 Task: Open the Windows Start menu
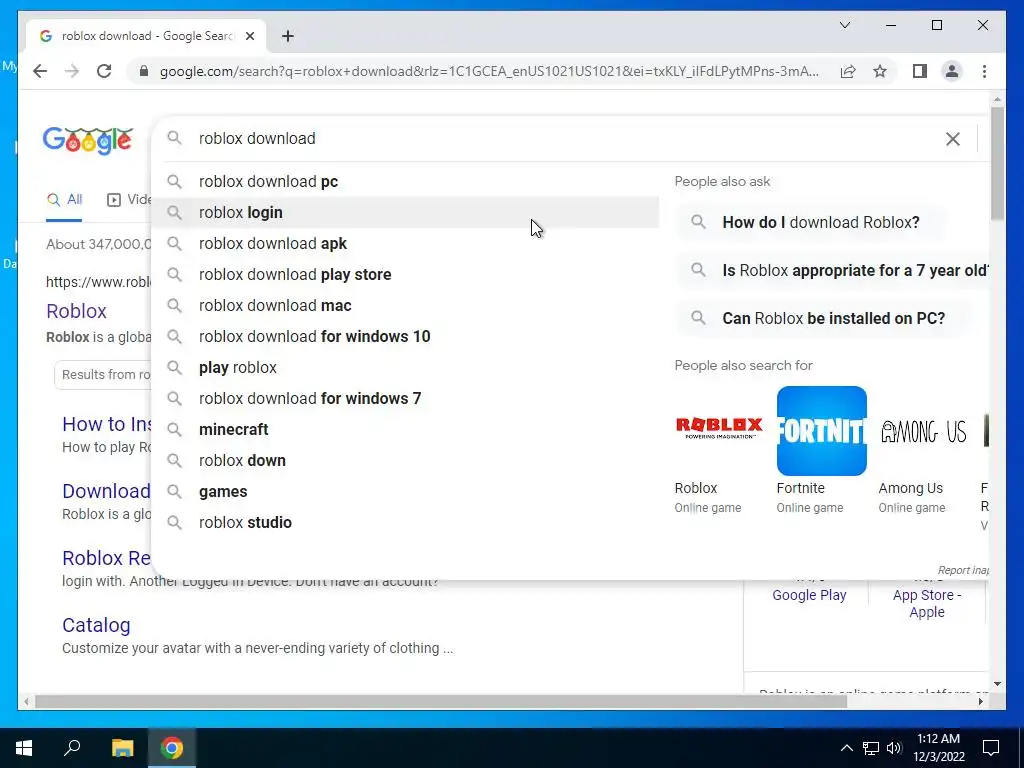tap(24, 748)
